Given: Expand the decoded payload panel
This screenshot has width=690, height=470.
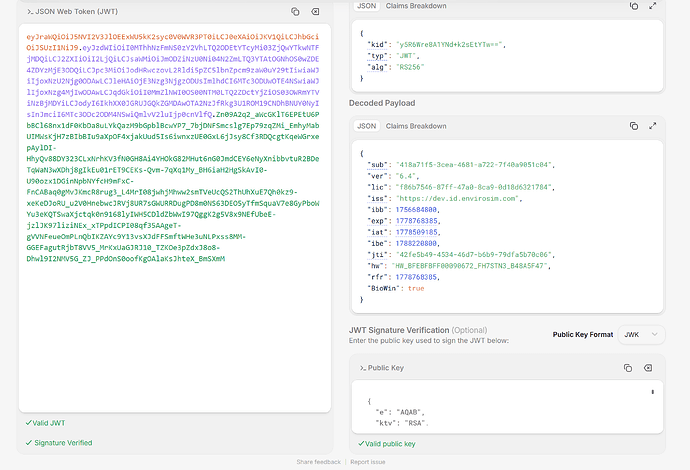Looking at the screenshot, I should click(x=653, y=126).
